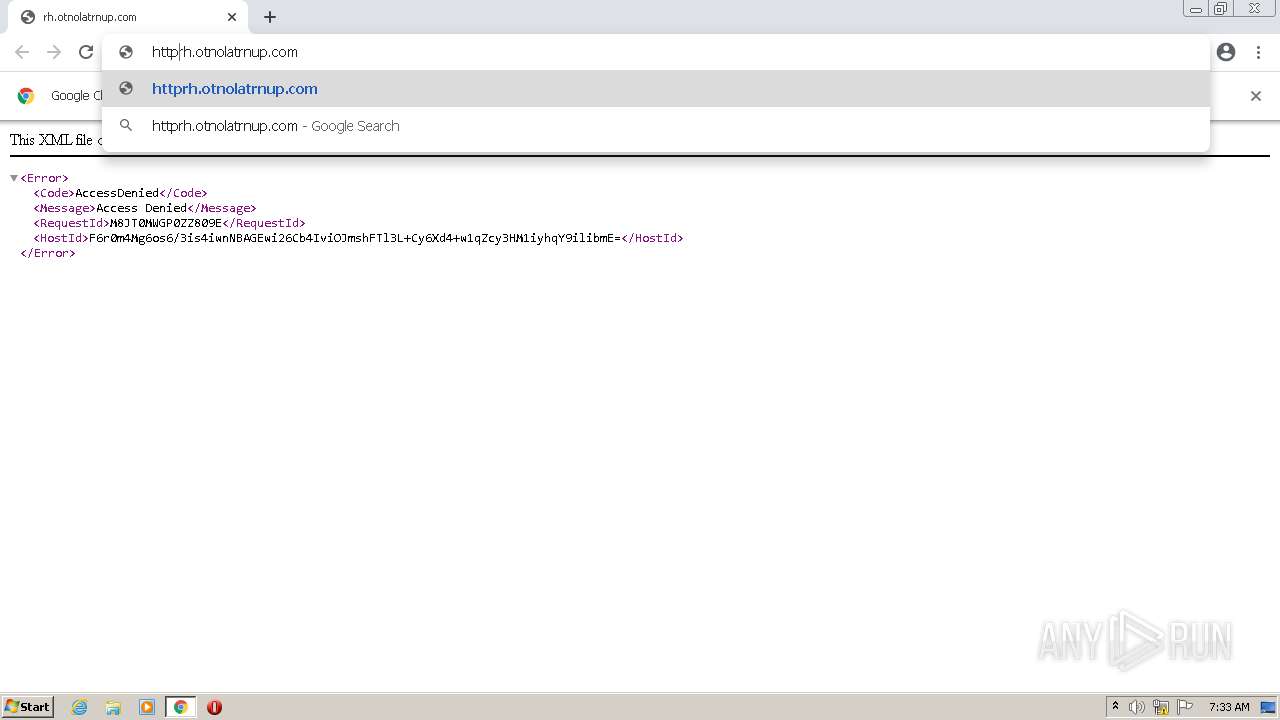This screenshot has height=720, width=1280.
Task: Click the clock showing 7:33 AM
Action: tap(1229, 707)
